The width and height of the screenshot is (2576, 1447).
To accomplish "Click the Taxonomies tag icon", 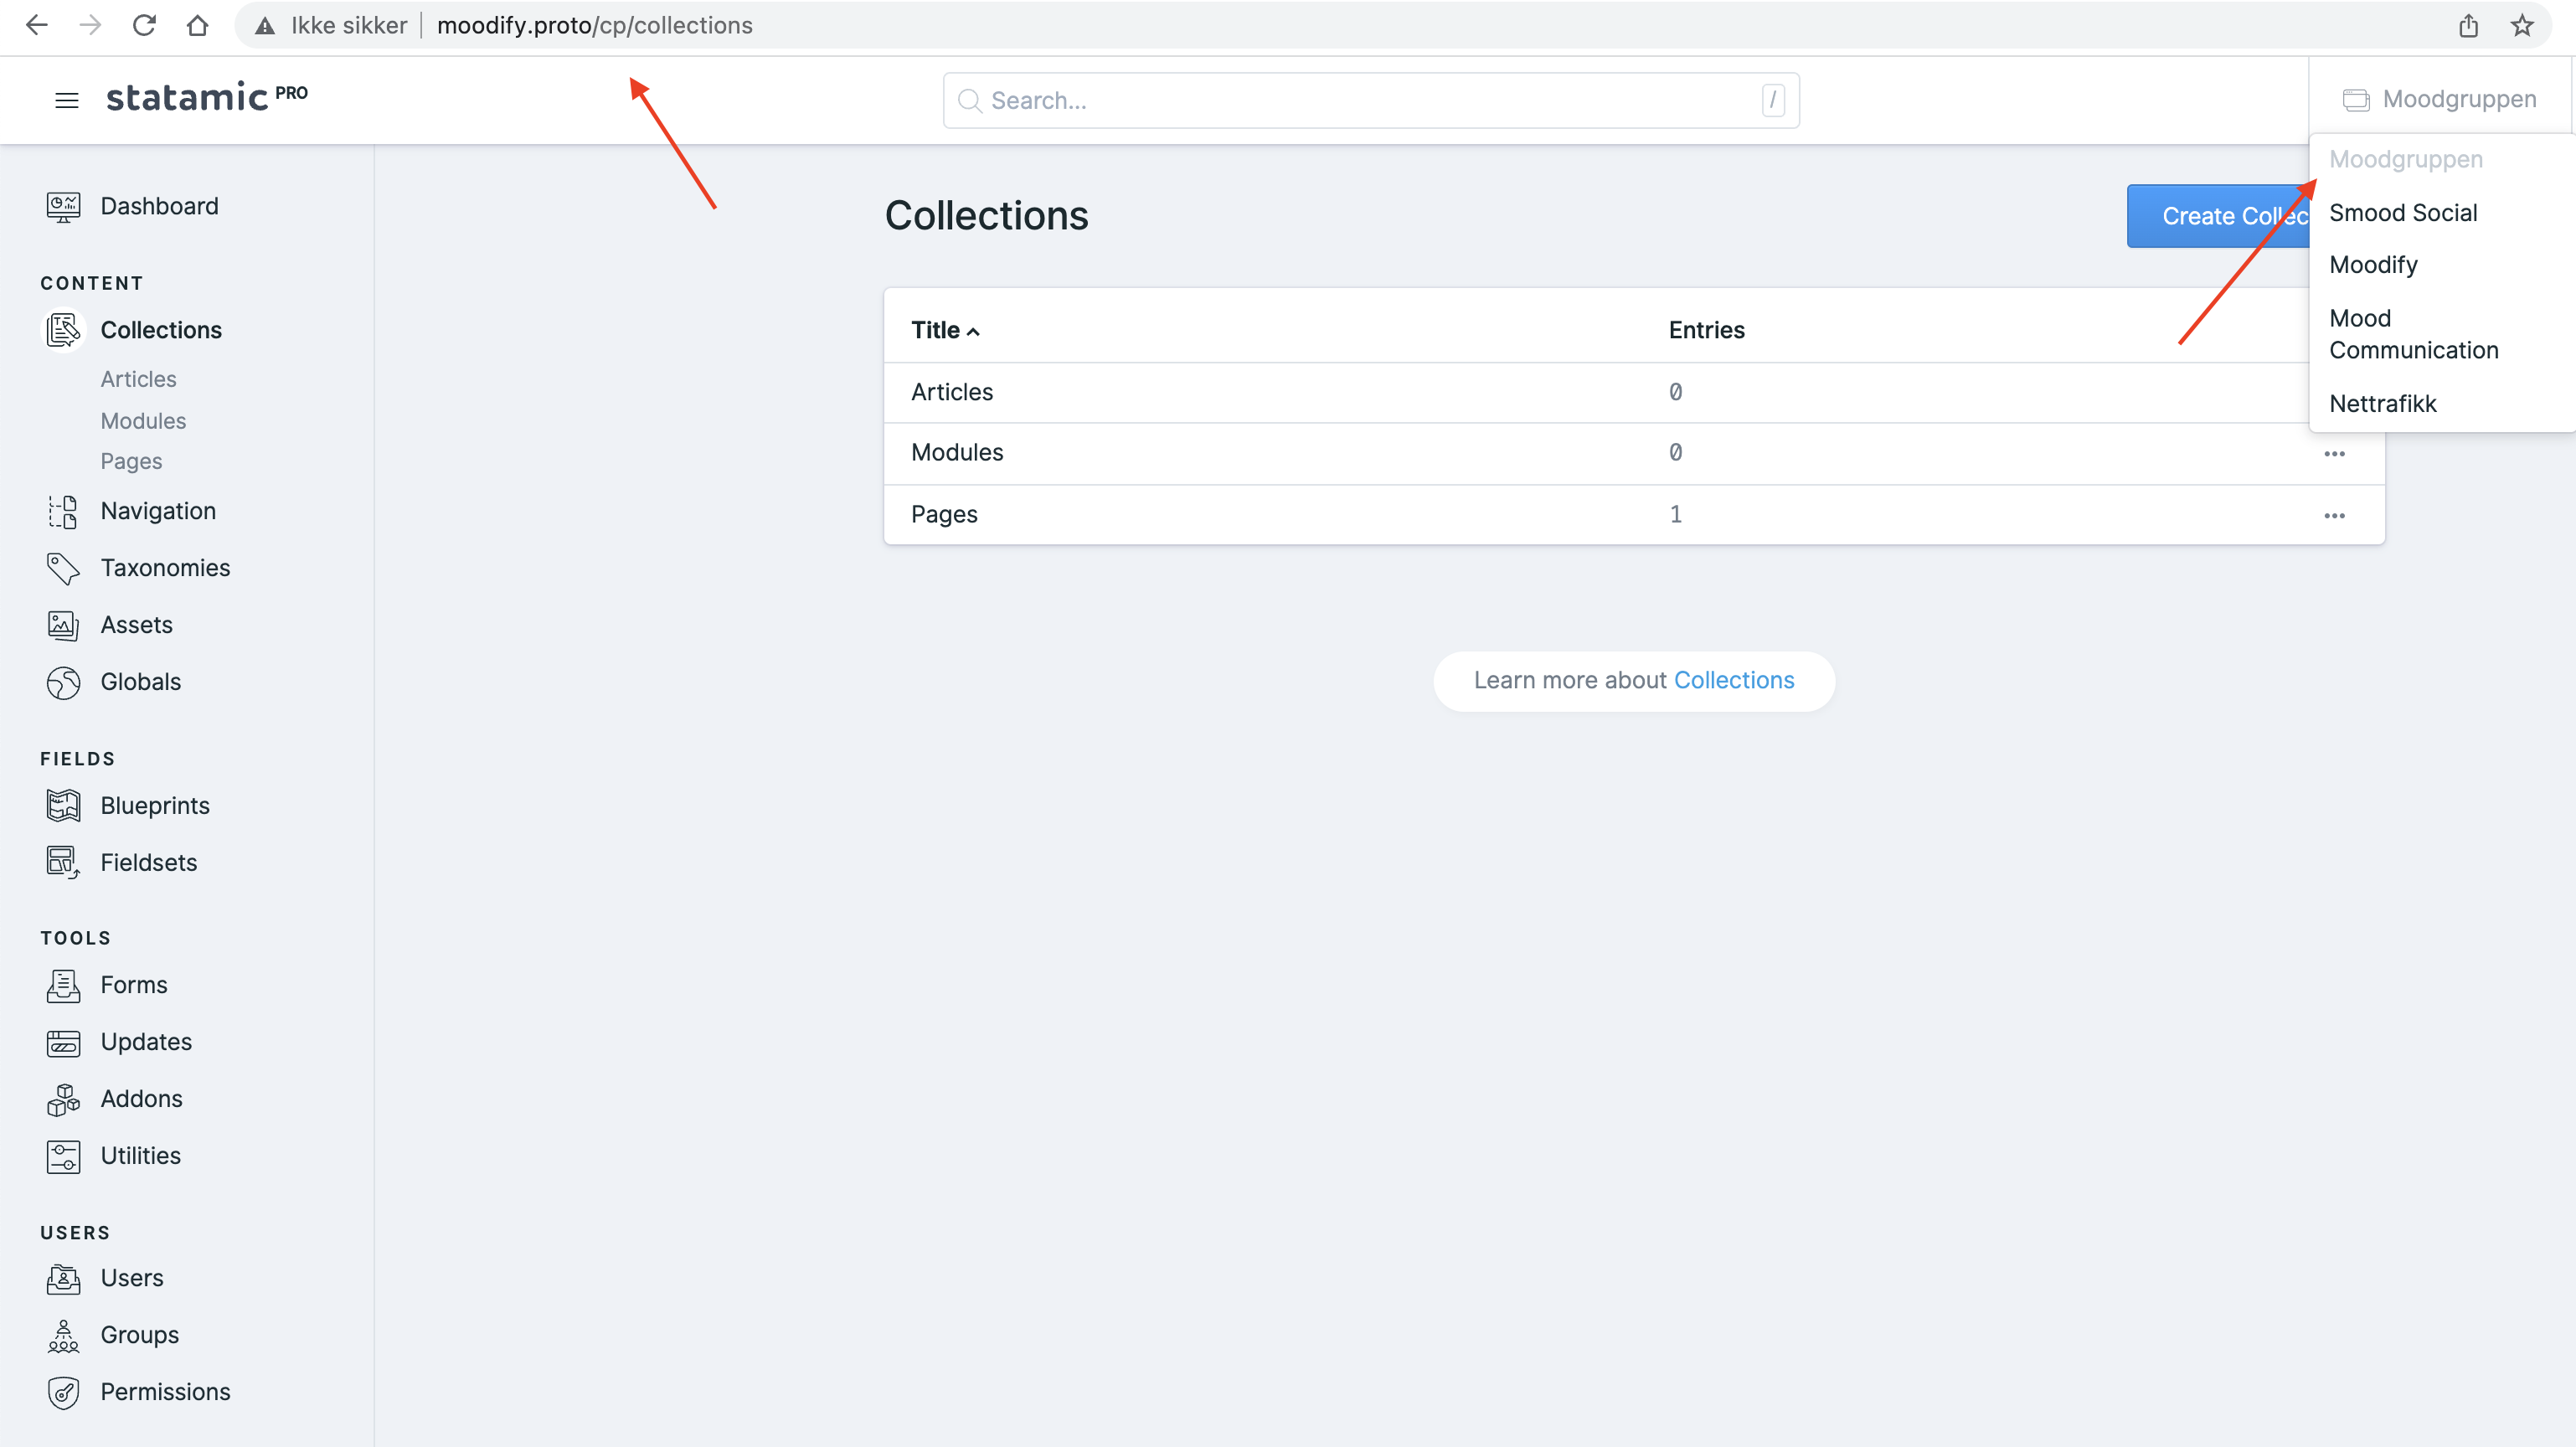I will pyautogui.click(x=63, y=569).
